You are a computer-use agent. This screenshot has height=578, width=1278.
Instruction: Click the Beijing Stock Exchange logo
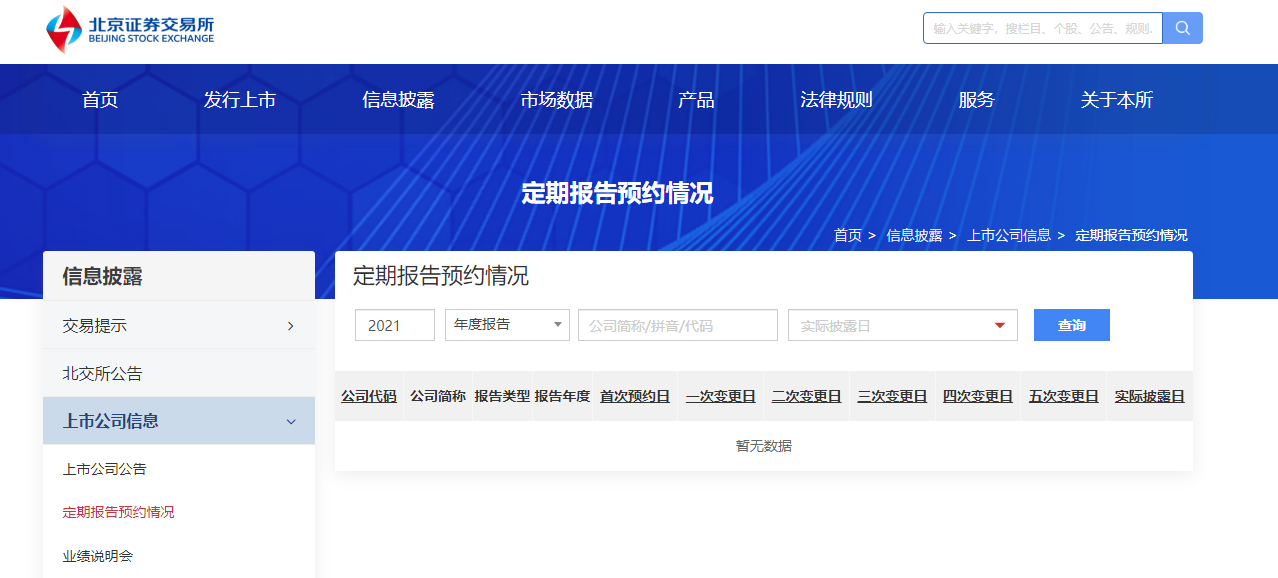click(130, 30)
